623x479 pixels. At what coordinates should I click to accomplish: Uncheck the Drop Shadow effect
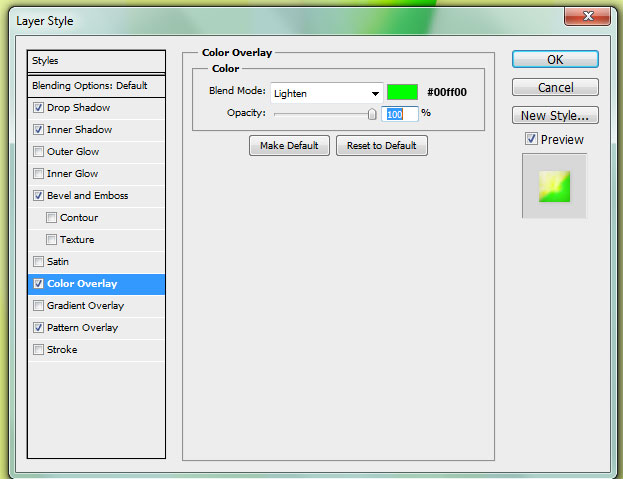(x=39, y=108)
